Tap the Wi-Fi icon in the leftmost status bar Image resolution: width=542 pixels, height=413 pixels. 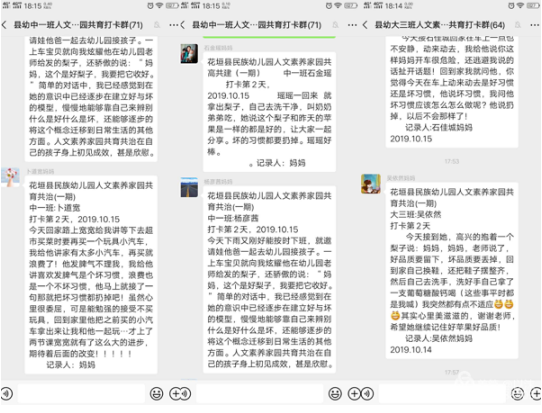[159, 6]
